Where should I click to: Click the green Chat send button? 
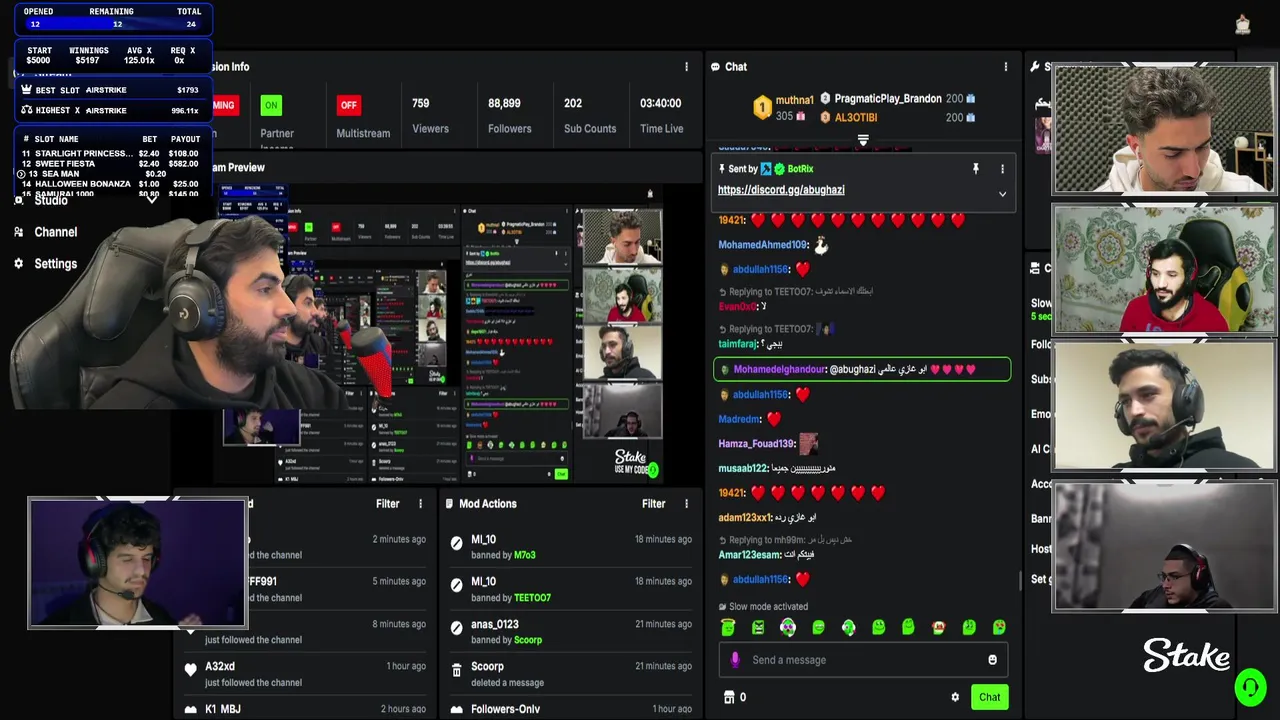pos(989,697)
